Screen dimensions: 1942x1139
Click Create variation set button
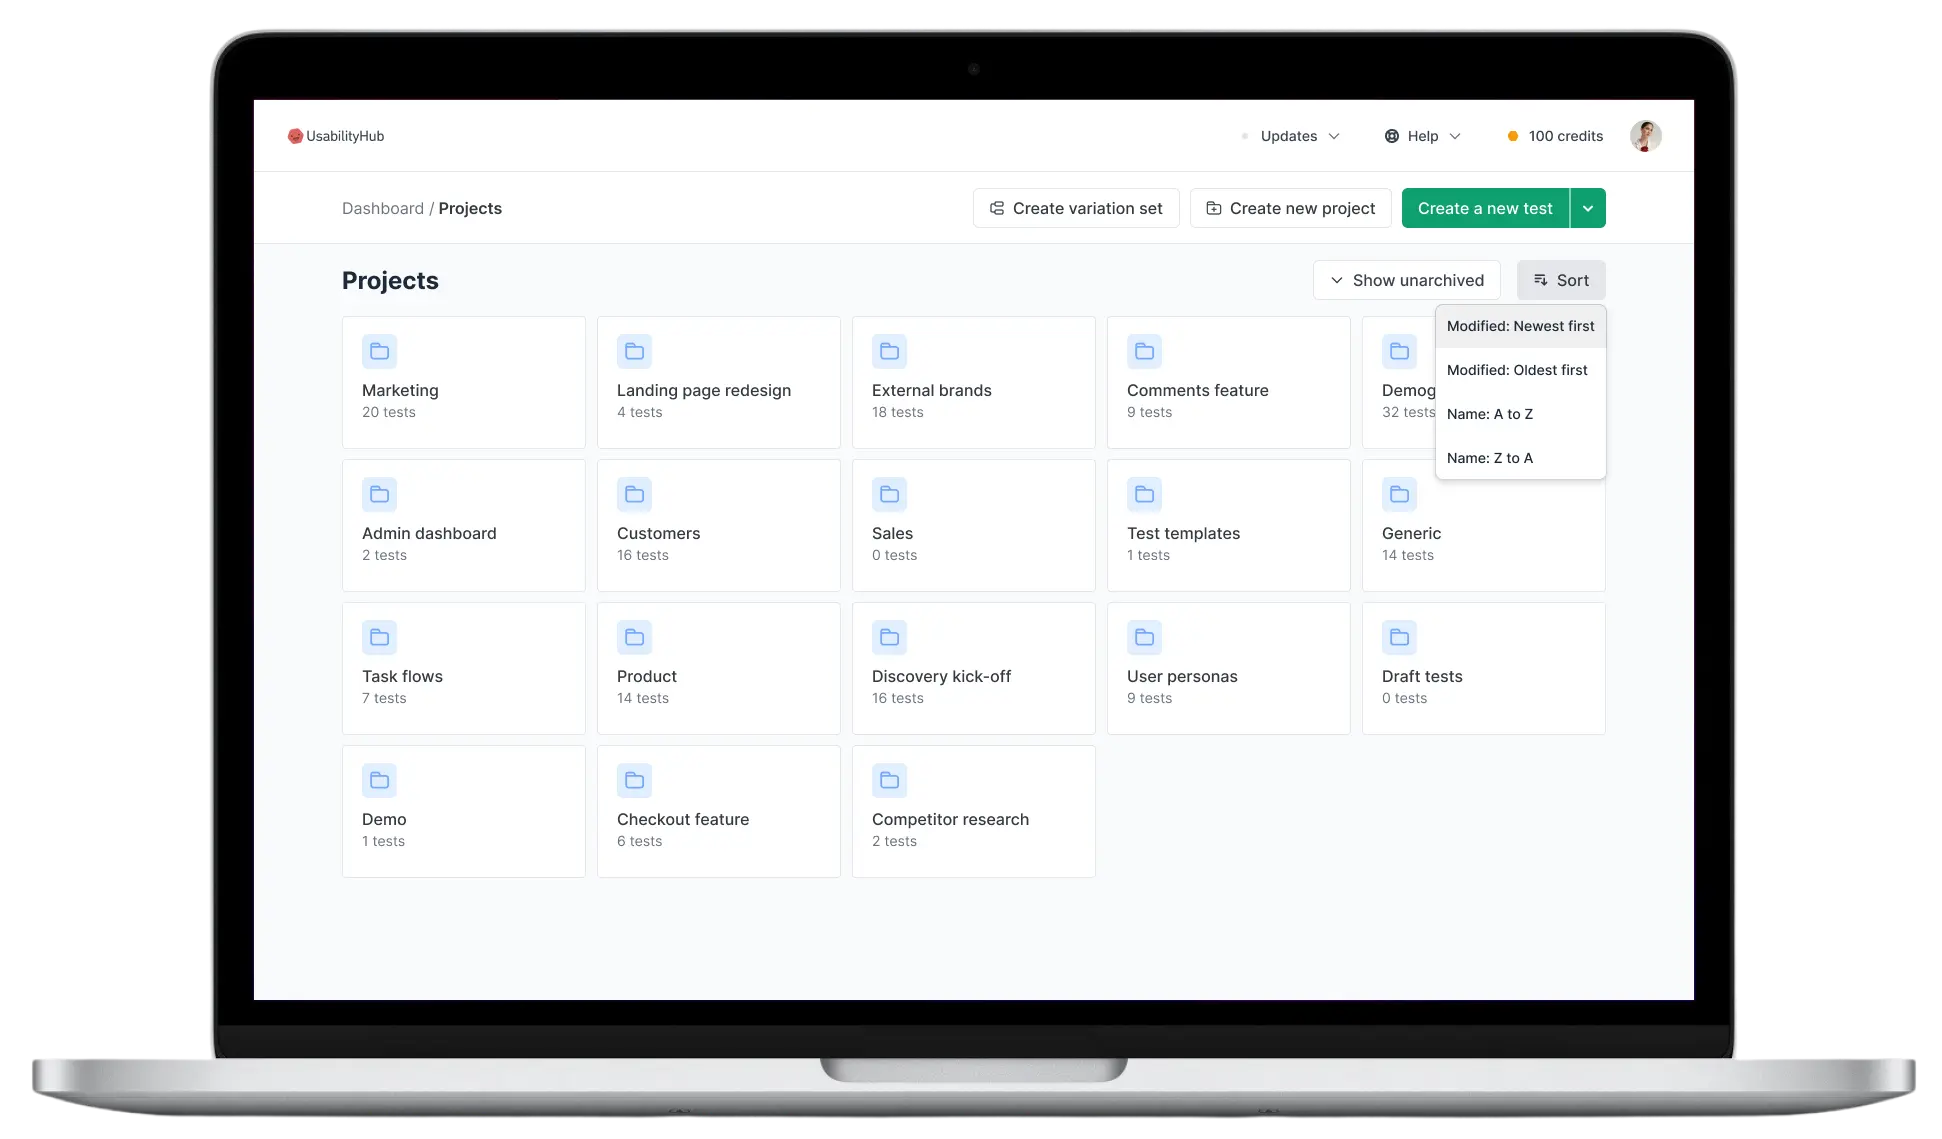(x=1076, y=208)
